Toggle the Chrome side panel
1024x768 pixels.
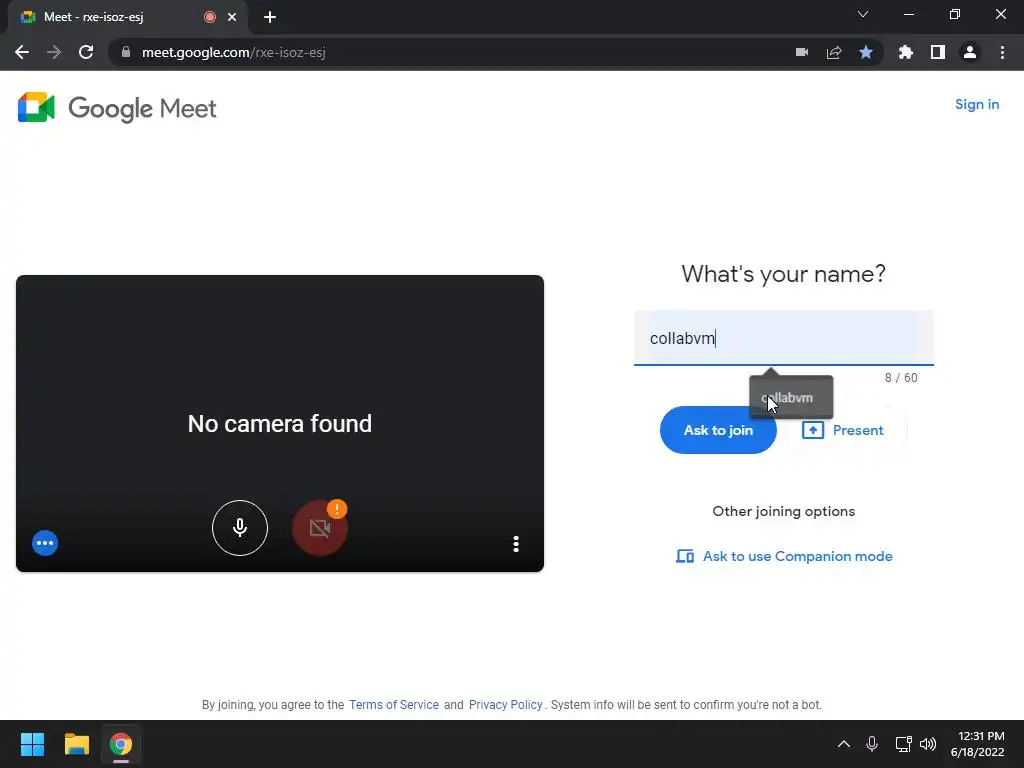tap(938, 52)
